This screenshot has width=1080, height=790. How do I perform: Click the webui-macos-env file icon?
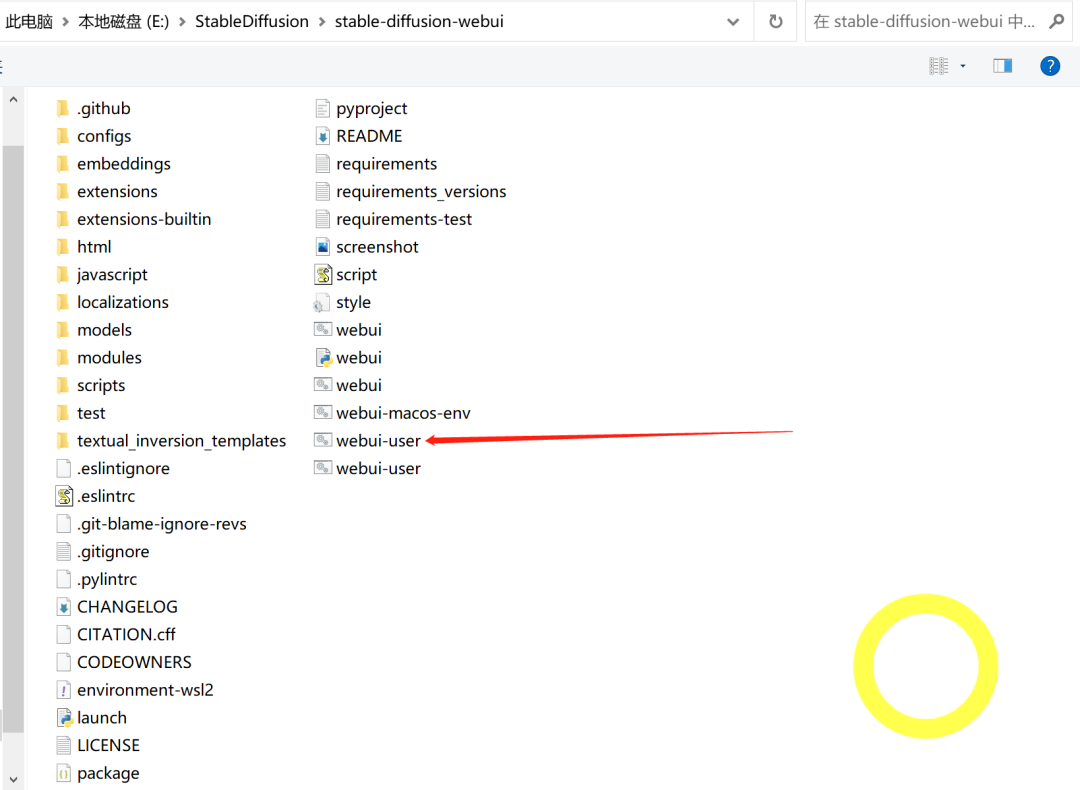pyautogui.click(x=322, y=413)
